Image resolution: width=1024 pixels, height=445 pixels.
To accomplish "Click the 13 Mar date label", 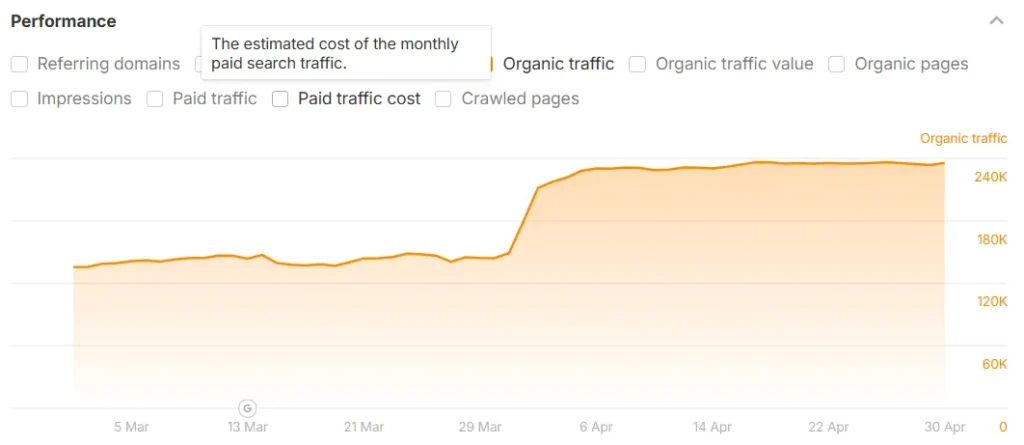I will tap(247, 427).
